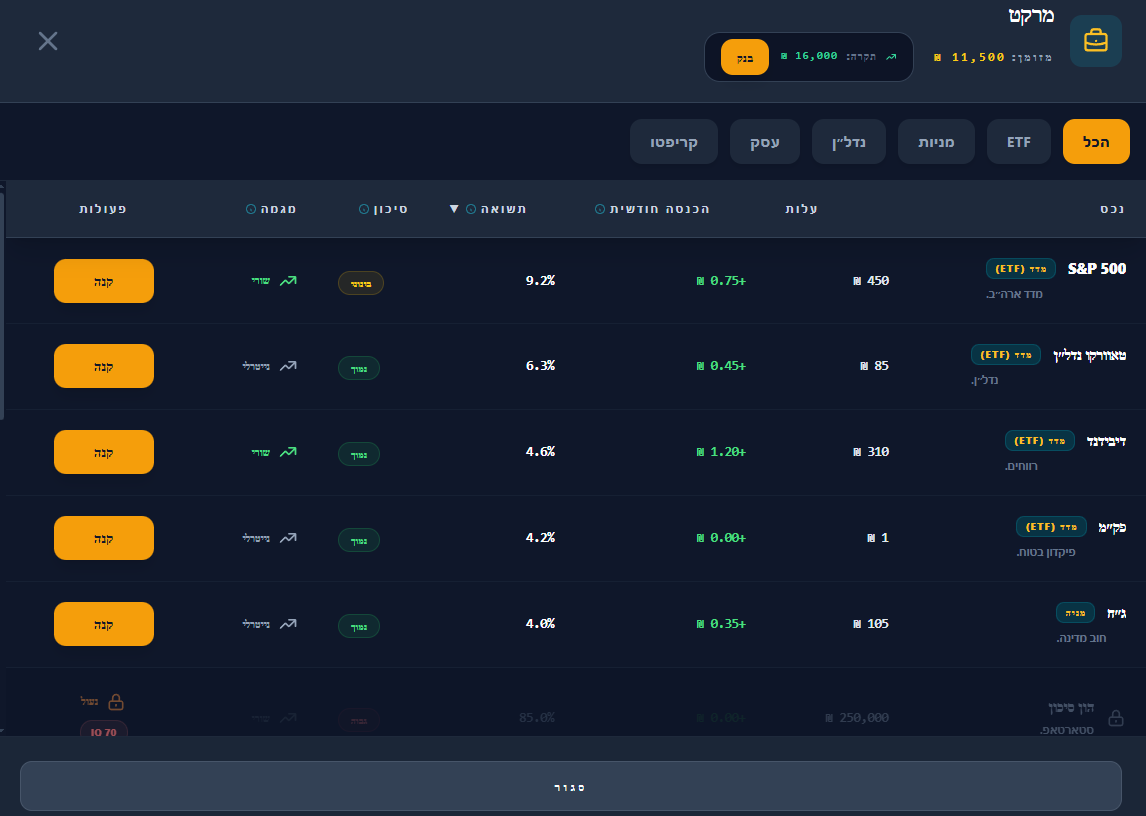Click the ETF badge next to פק״מ
This screenshot has width=1146, height=816.
pyautogui.click(x=1051, y=526)
